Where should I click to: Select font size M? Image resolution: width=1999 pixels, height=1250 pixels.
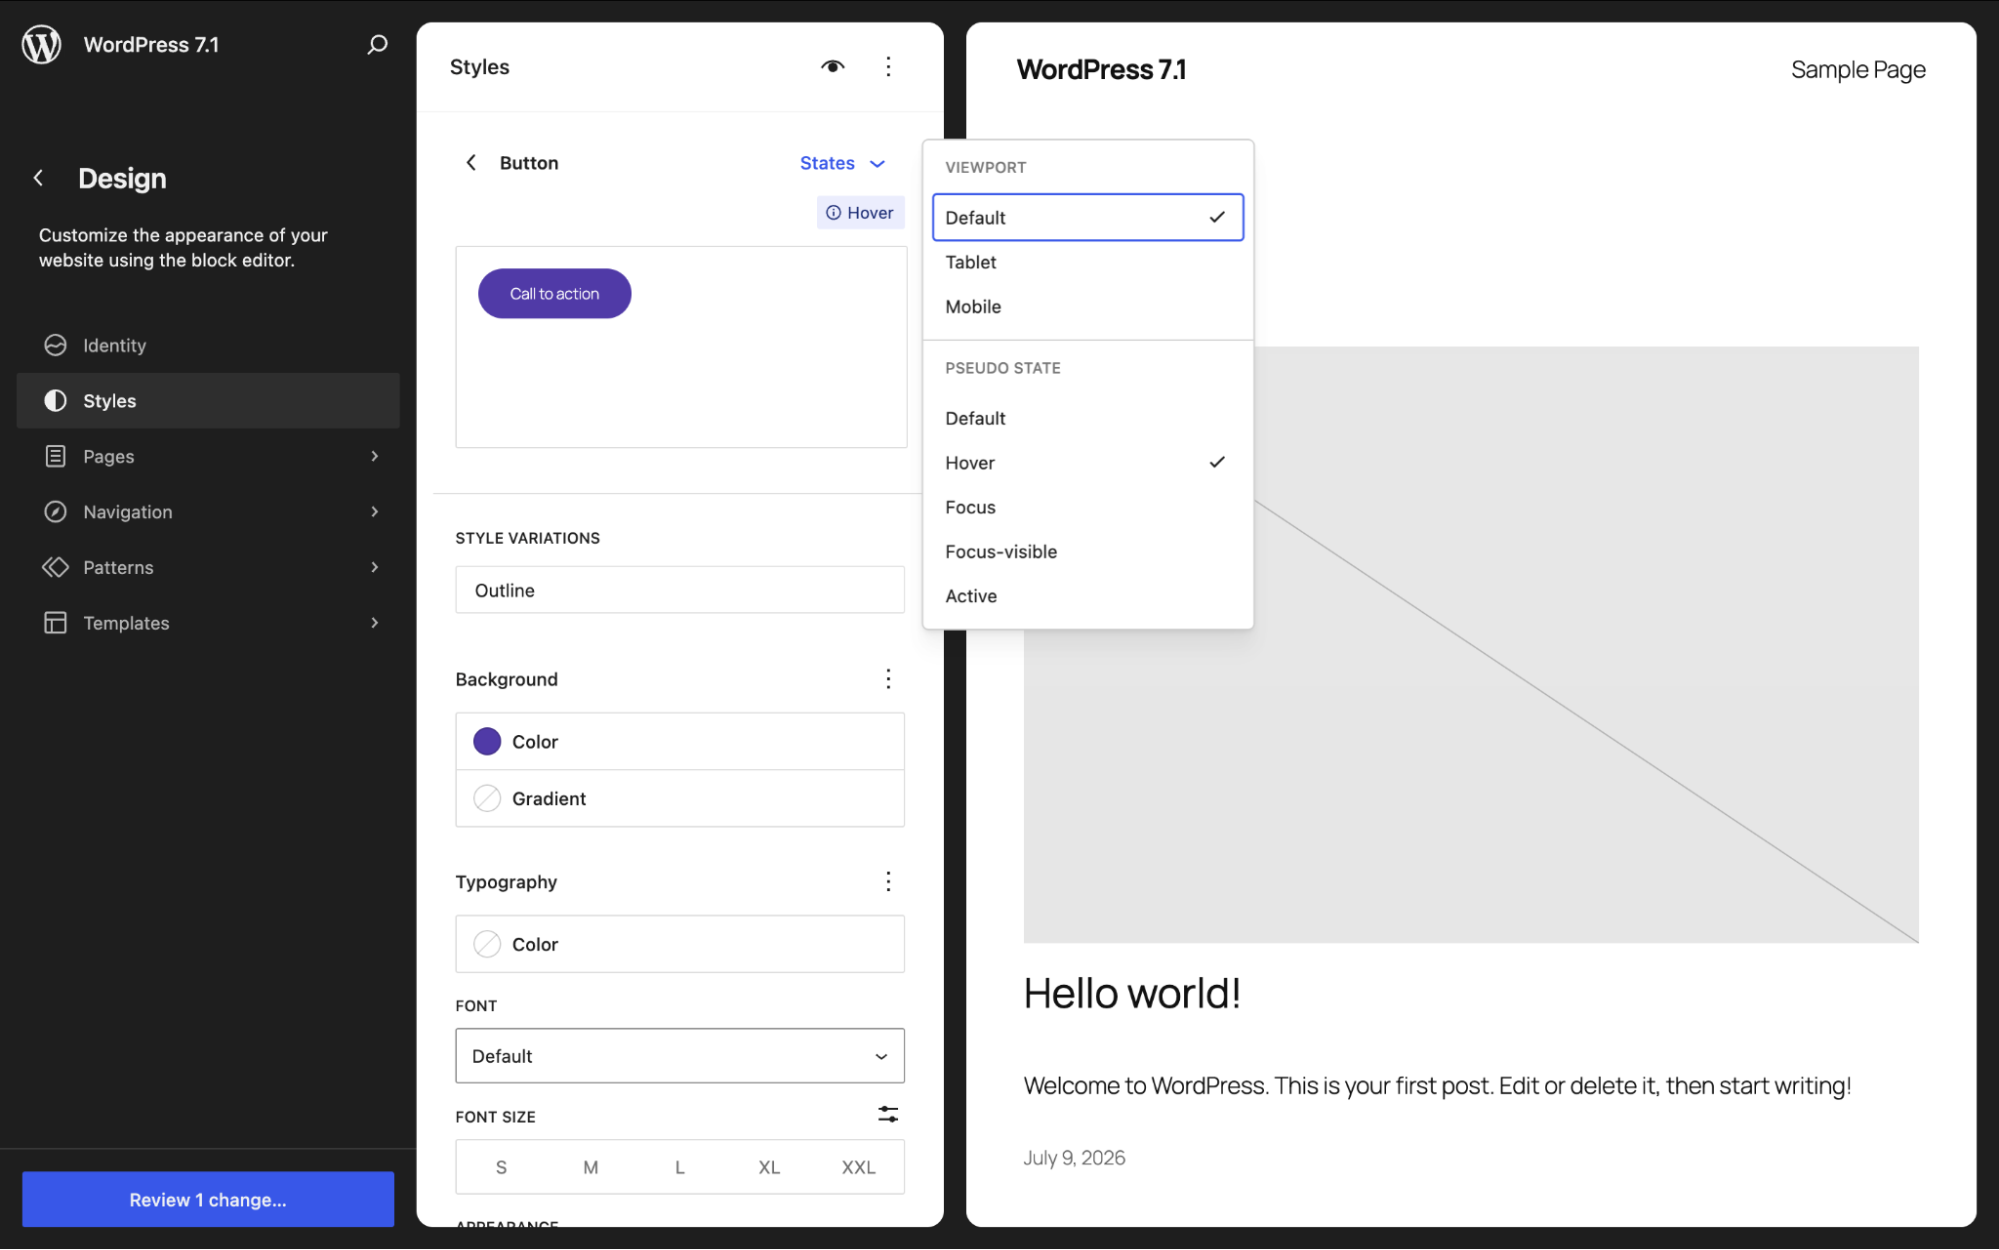point(591,1167)
